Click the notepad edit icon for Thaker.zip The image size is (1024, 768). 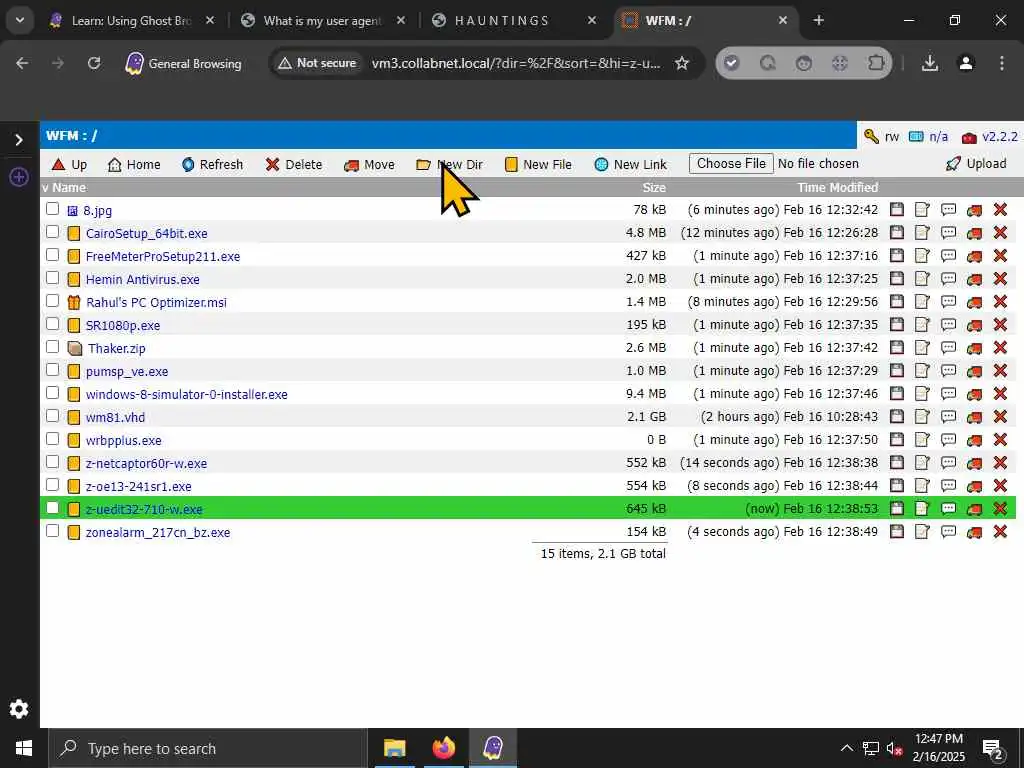point(922,347)
